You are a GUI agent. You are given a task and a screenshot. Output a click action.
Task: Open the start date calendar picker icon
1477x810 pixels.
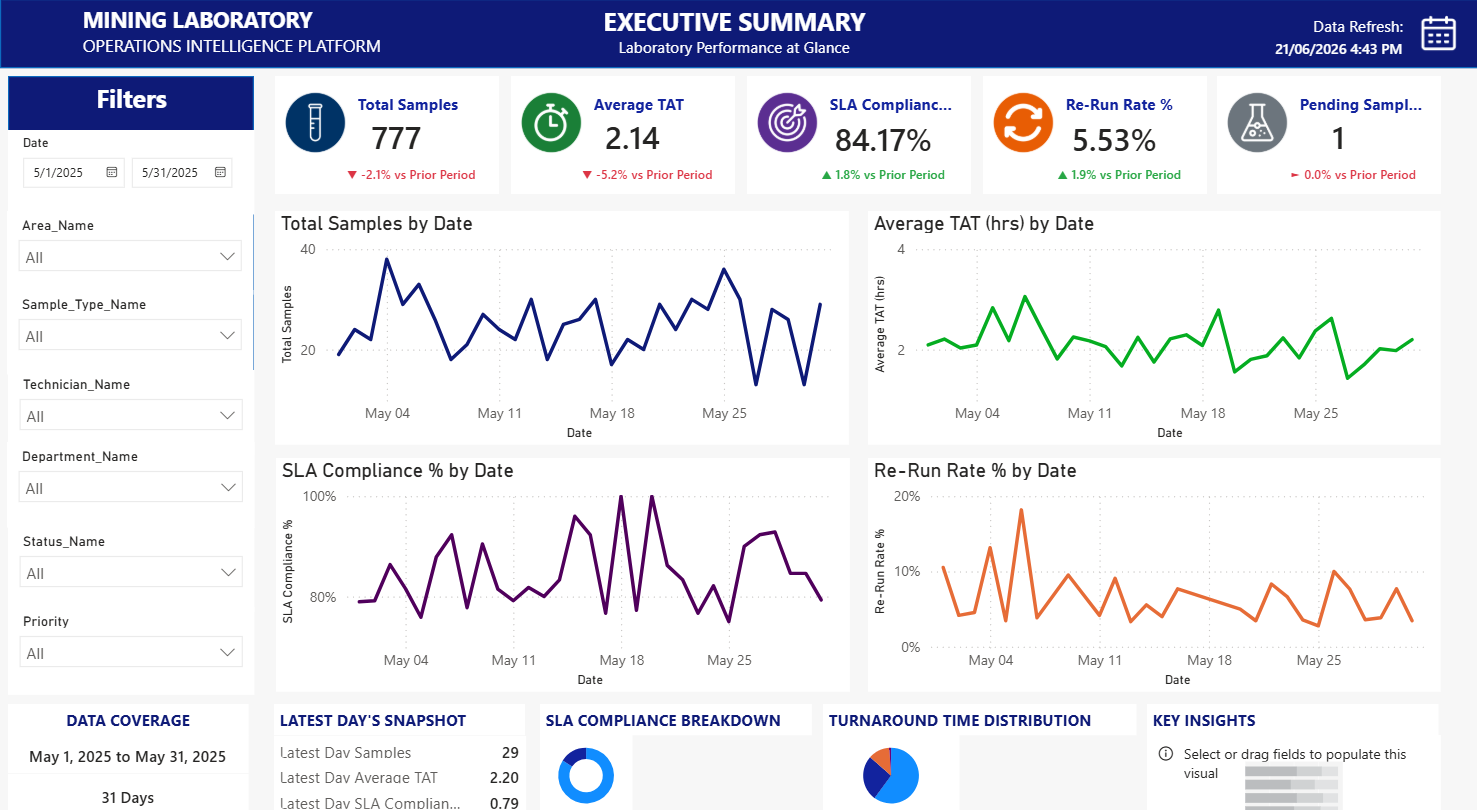pos(112,172)
